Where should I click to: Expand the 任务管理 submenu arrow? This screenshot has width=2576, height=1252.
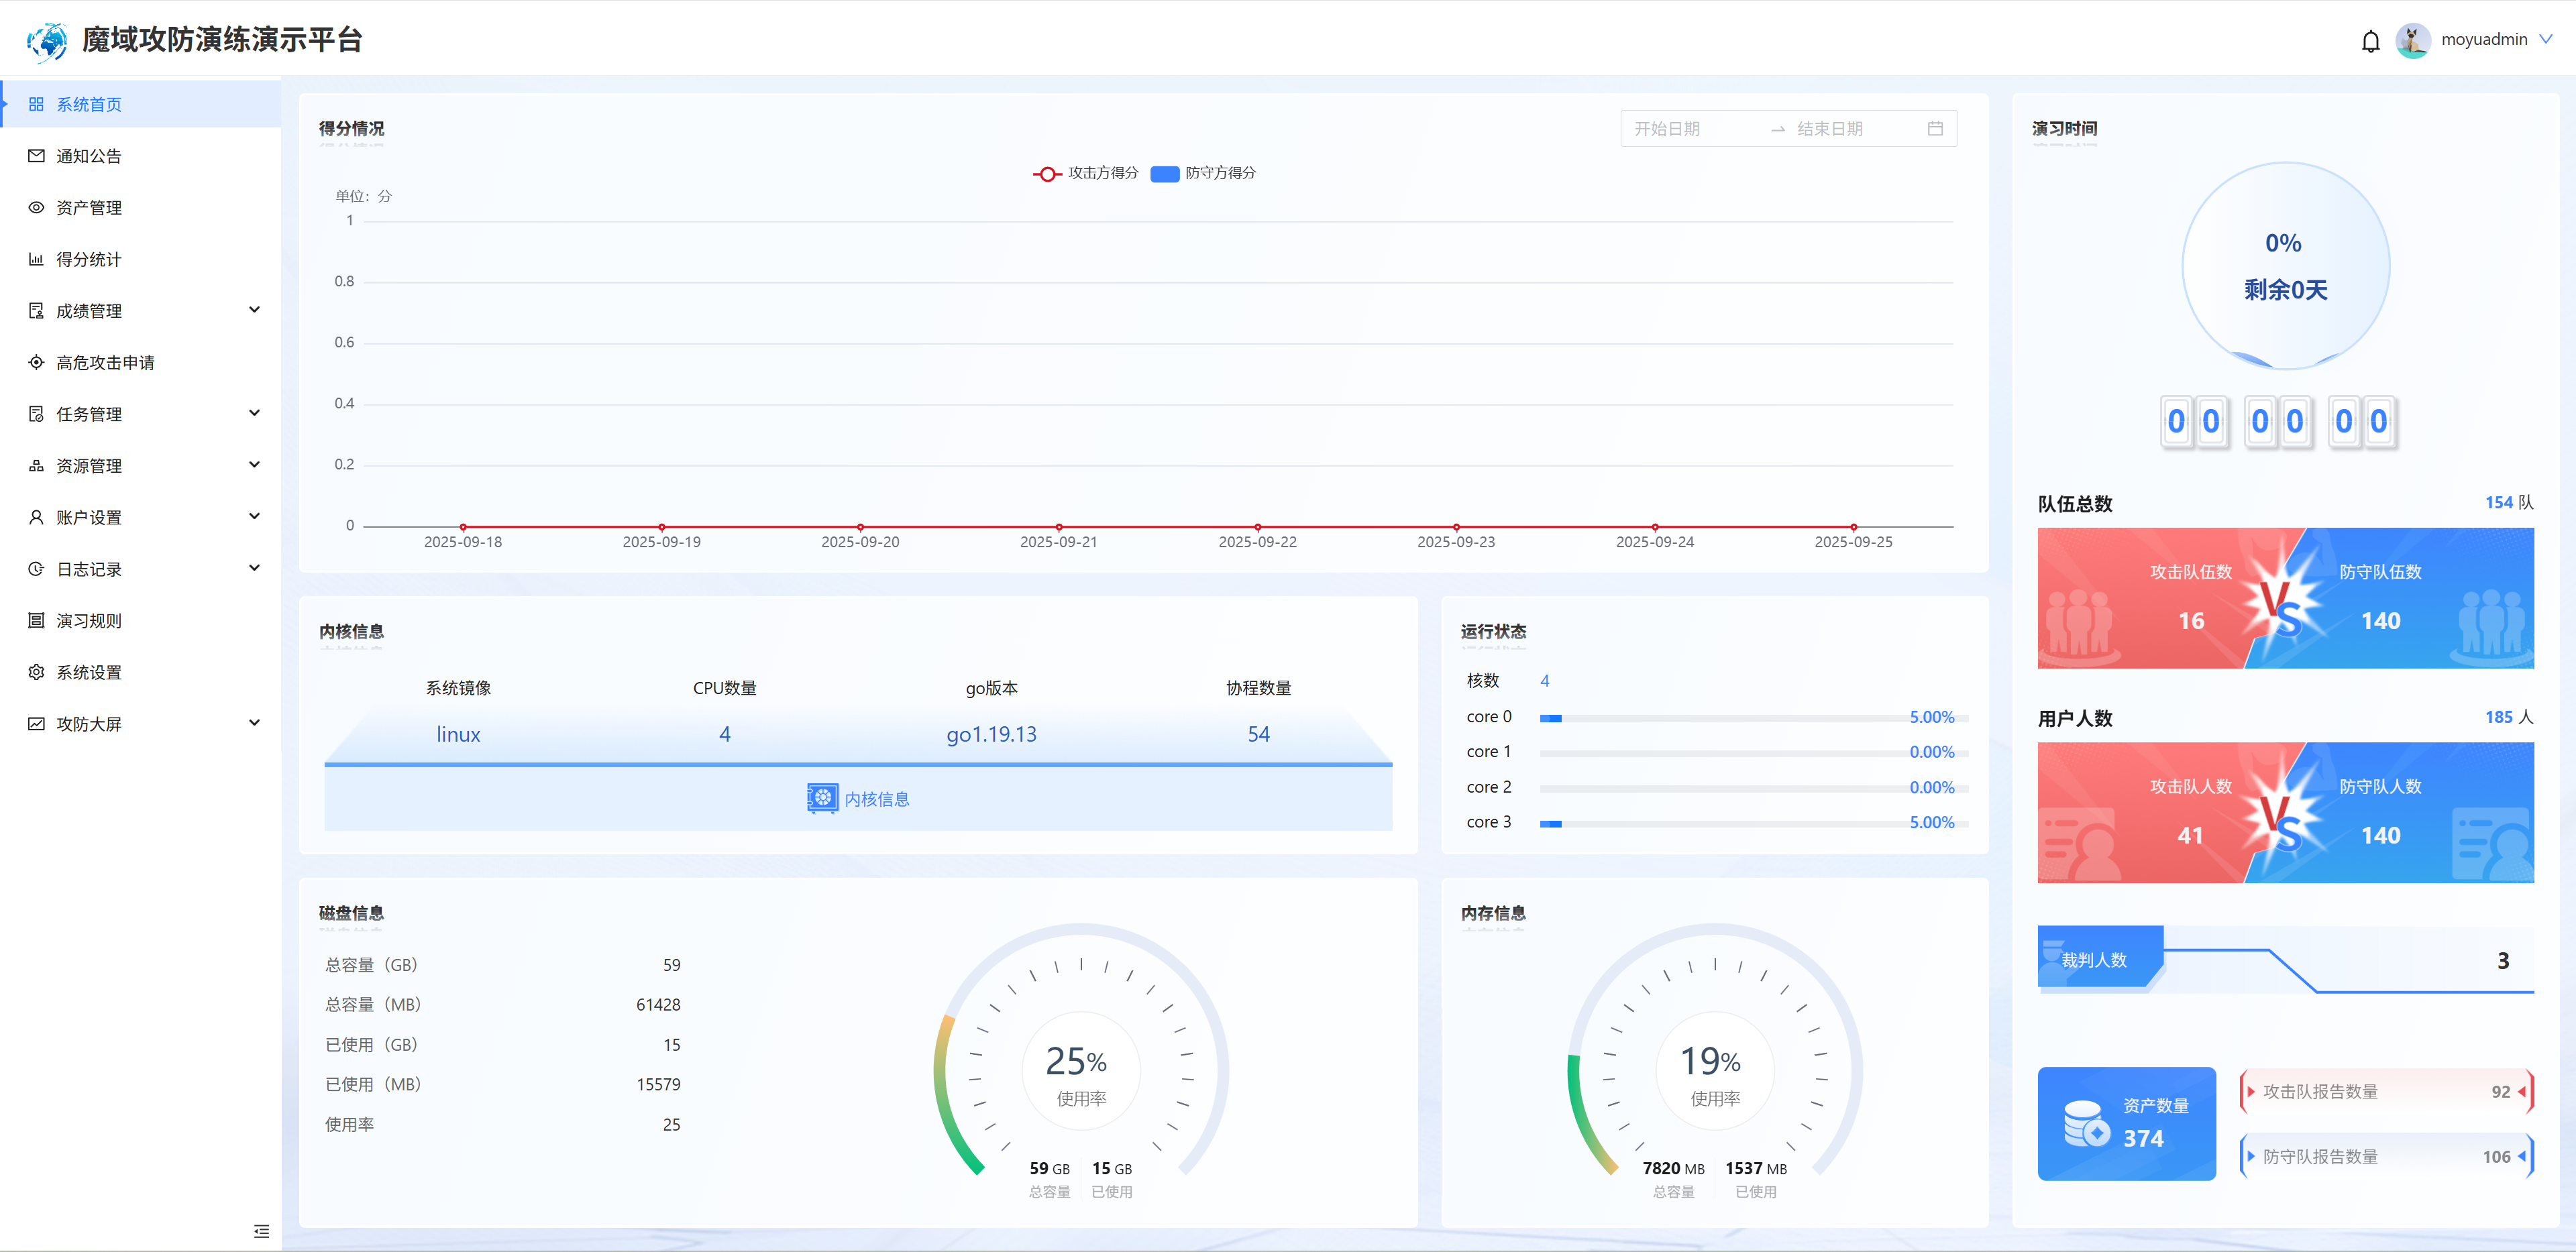point(254,413)
